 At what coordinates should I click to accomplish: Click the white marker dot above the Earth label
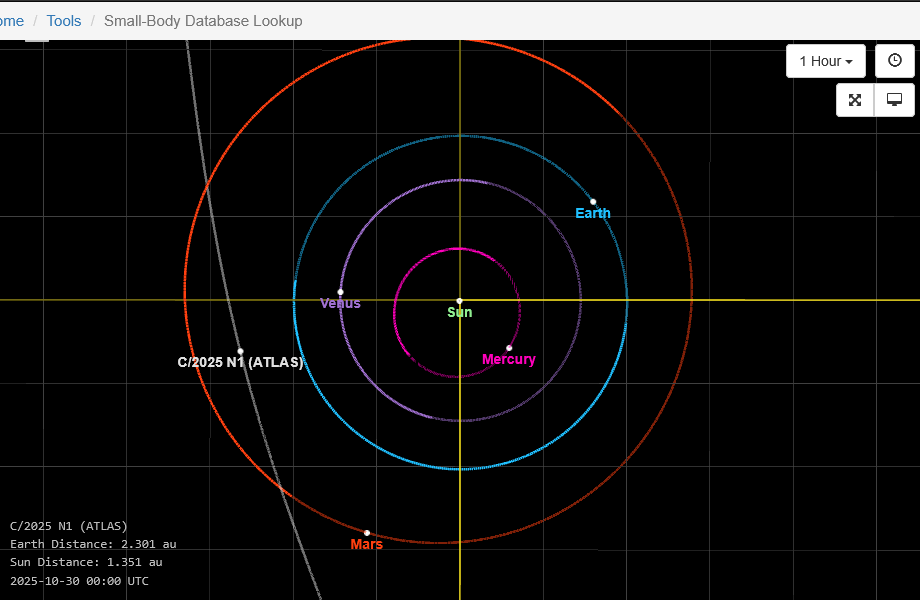click(x=593, y=202)
